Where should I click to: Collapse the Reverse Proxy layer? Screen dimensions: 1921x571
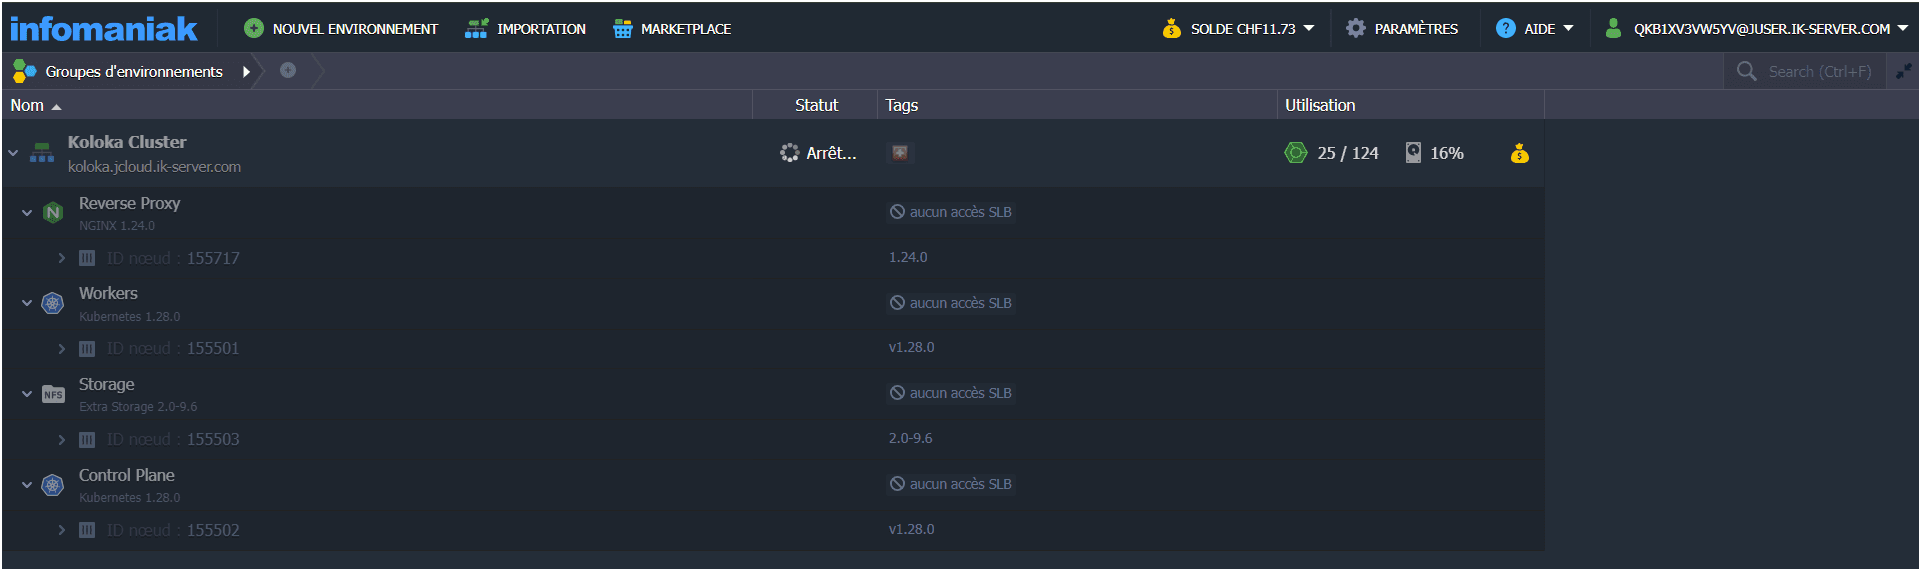[27, 213]
